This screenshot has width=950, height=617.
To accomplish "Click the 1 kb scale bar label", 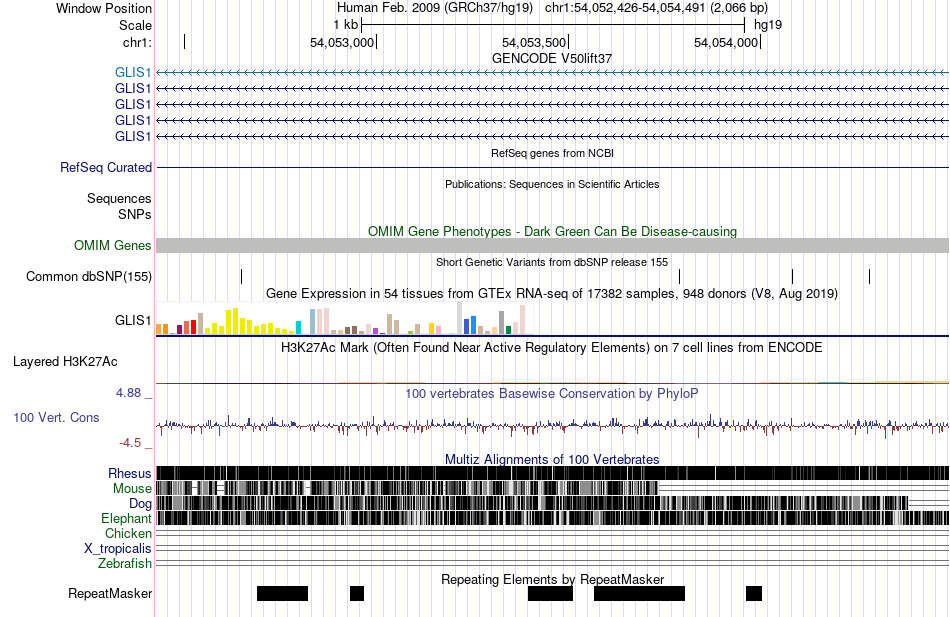I will pyautogui.click(x=345, y=25).
